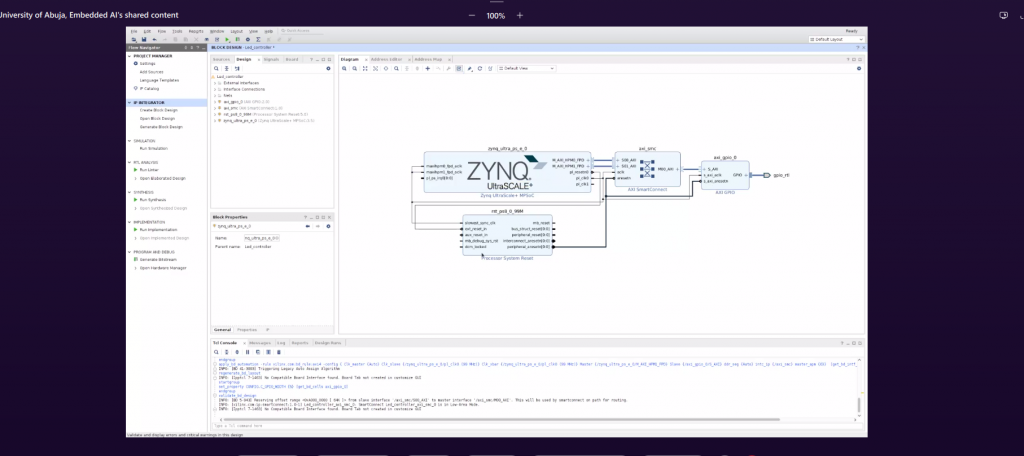Click Teams Zoom Out minus button
This screenshot has height=456, width=1024.
tap(472, 15)
